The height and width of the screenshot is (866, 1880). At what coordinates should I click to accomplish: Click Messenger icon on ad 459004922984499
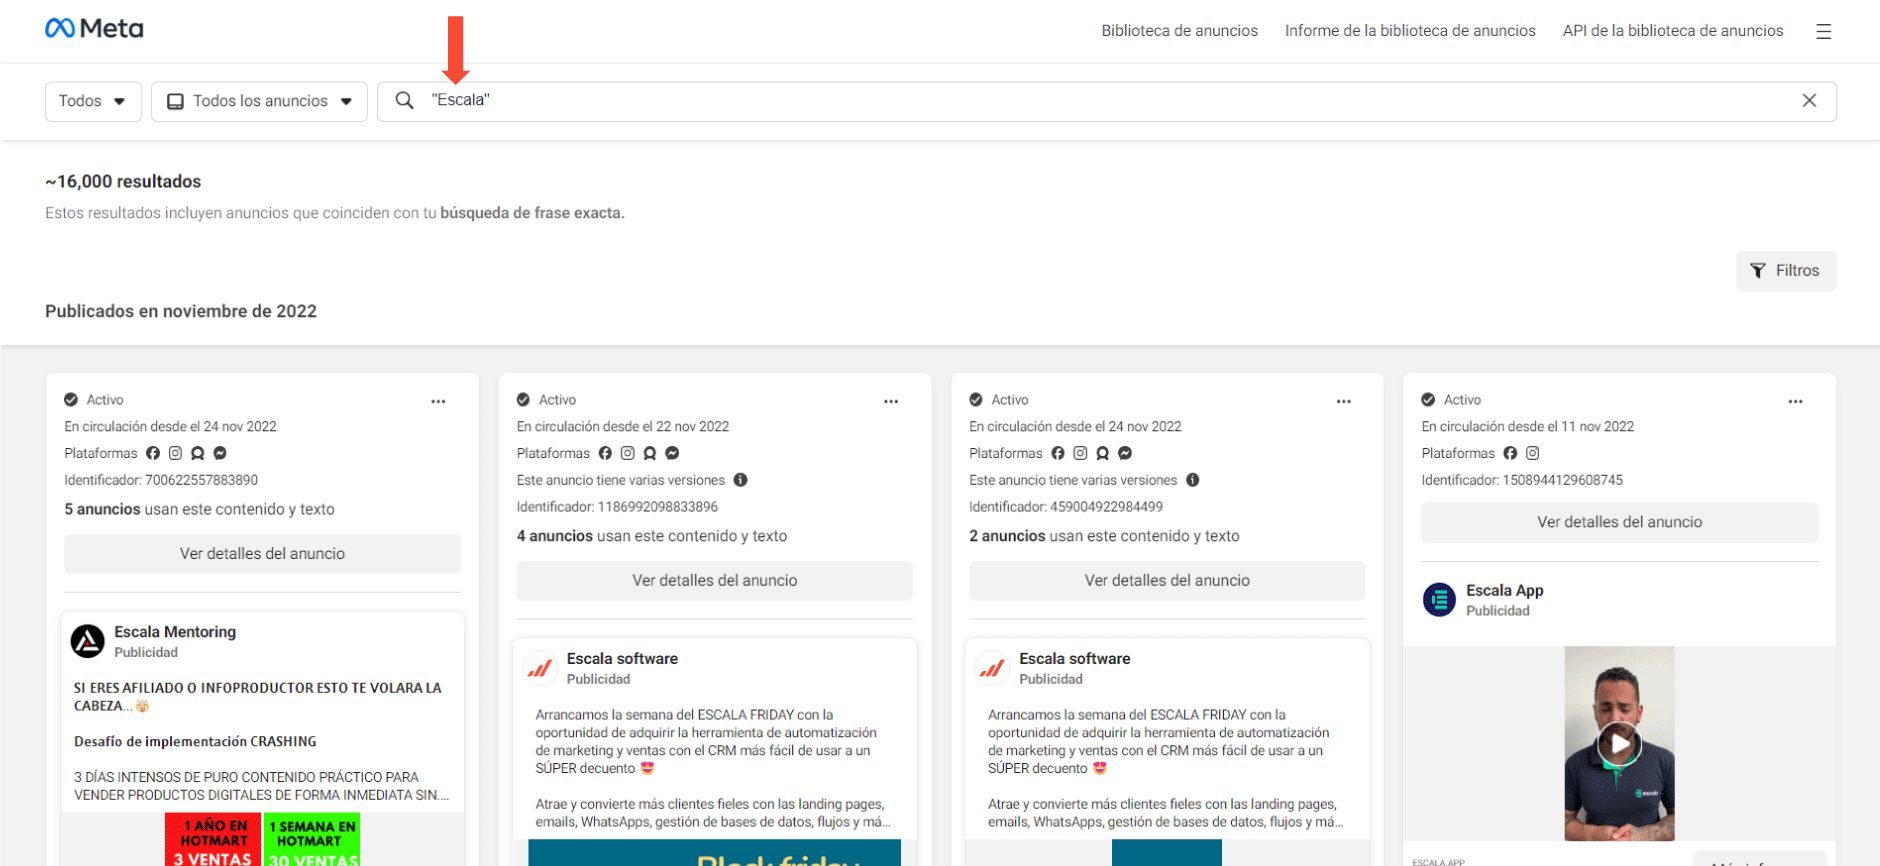[x=1125, y=453]
